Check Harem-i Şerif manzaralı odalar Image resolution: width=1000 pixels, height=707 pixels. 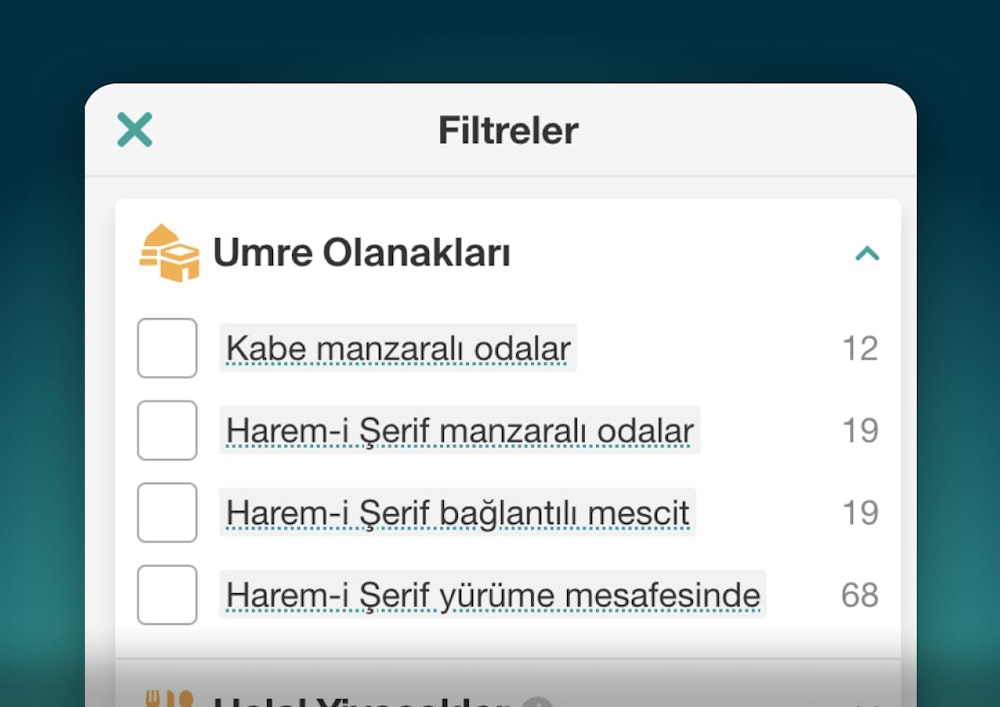pos(167,430)
